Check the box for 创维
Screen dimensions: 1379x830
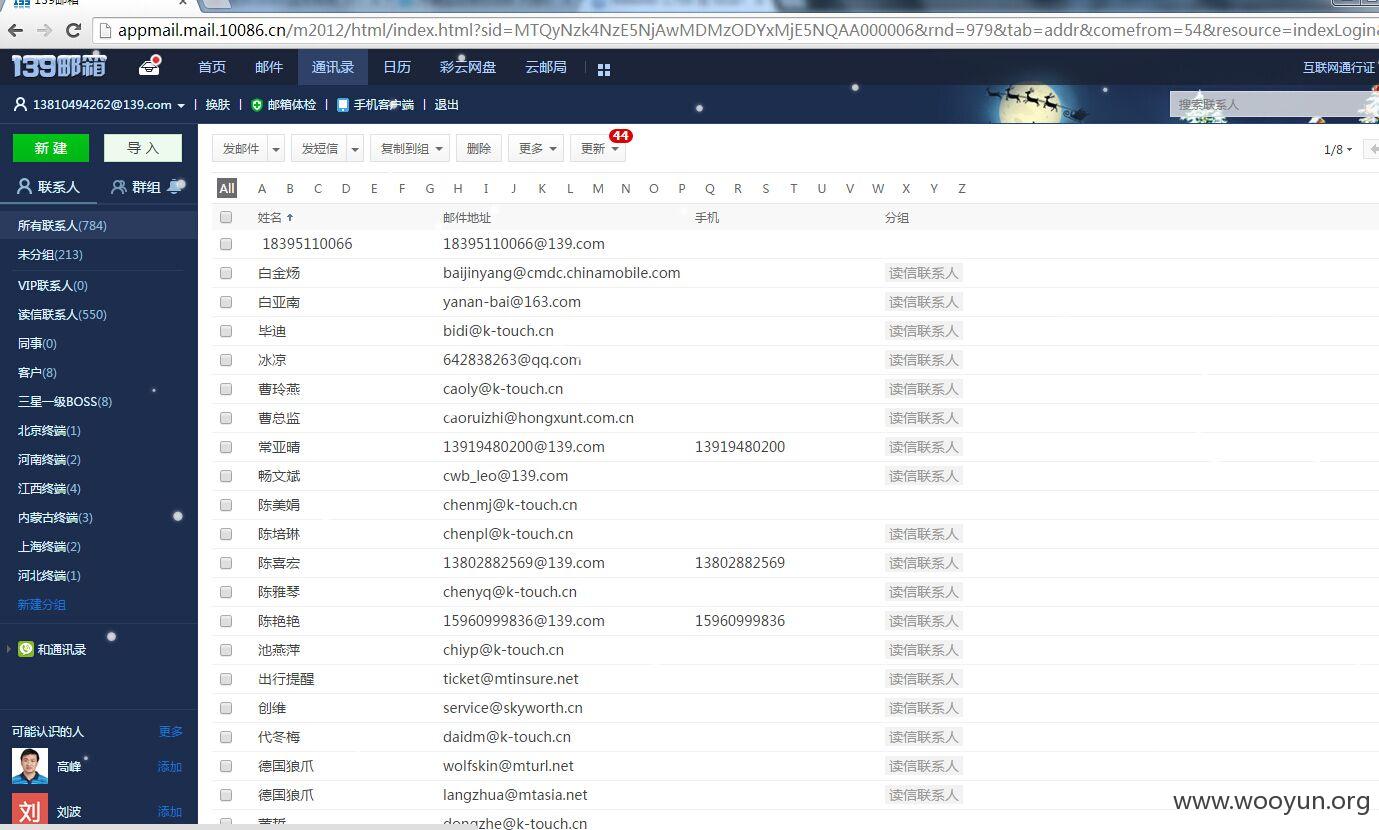[226, 708]
